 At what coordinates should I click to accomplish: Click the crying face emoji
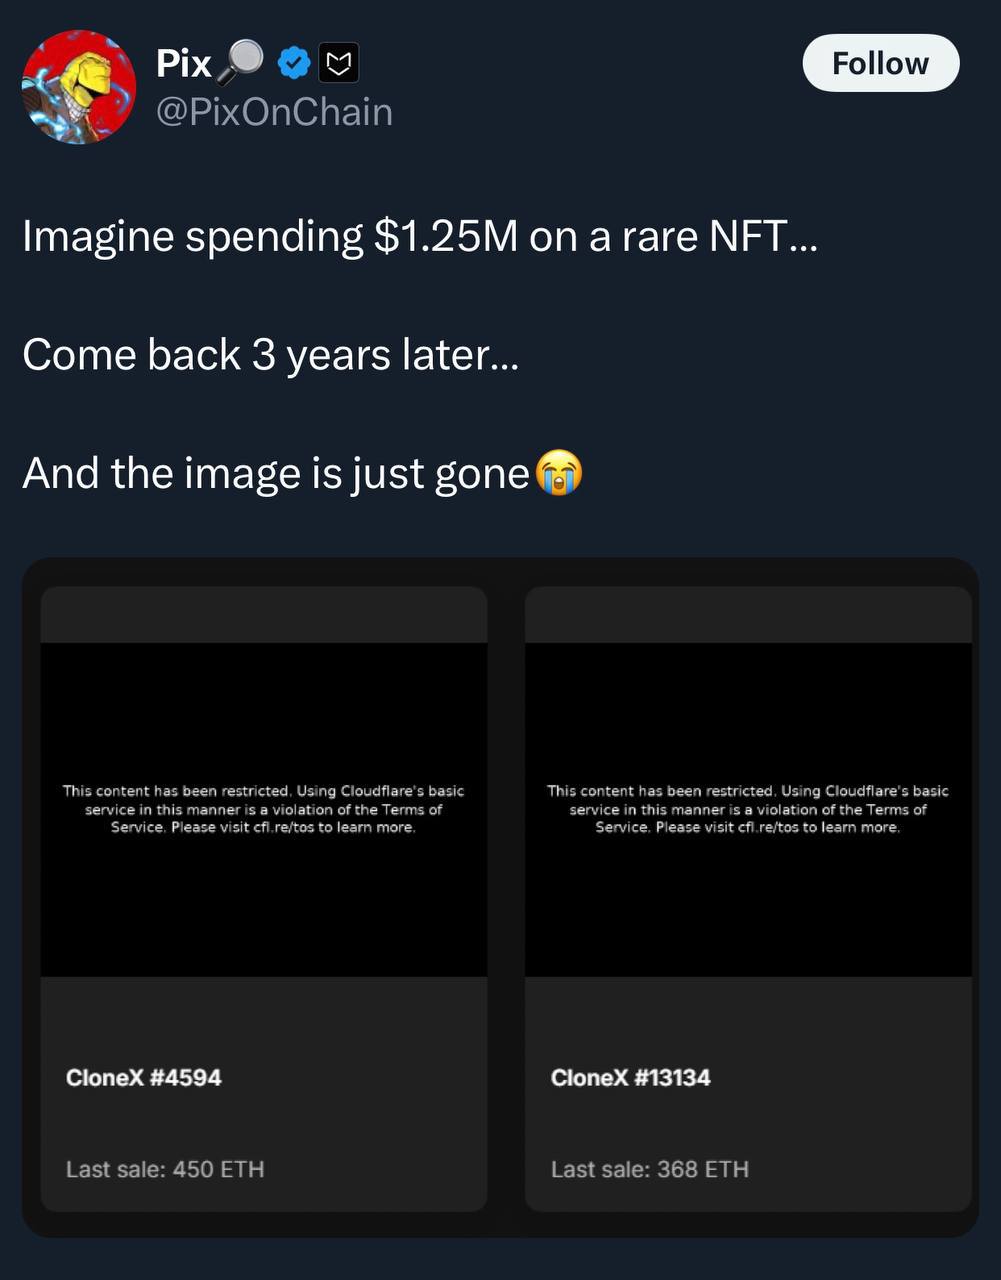click(x=559, y=473)
